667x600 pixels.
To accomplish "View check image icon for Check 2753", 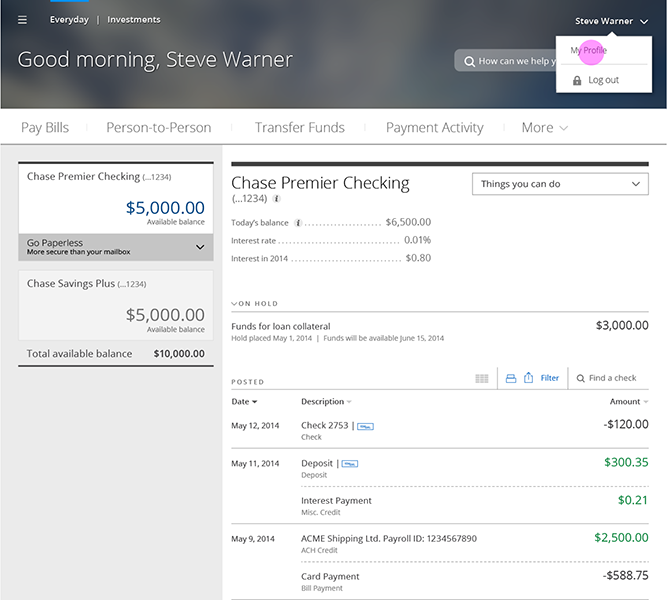I will coord(365,426).
